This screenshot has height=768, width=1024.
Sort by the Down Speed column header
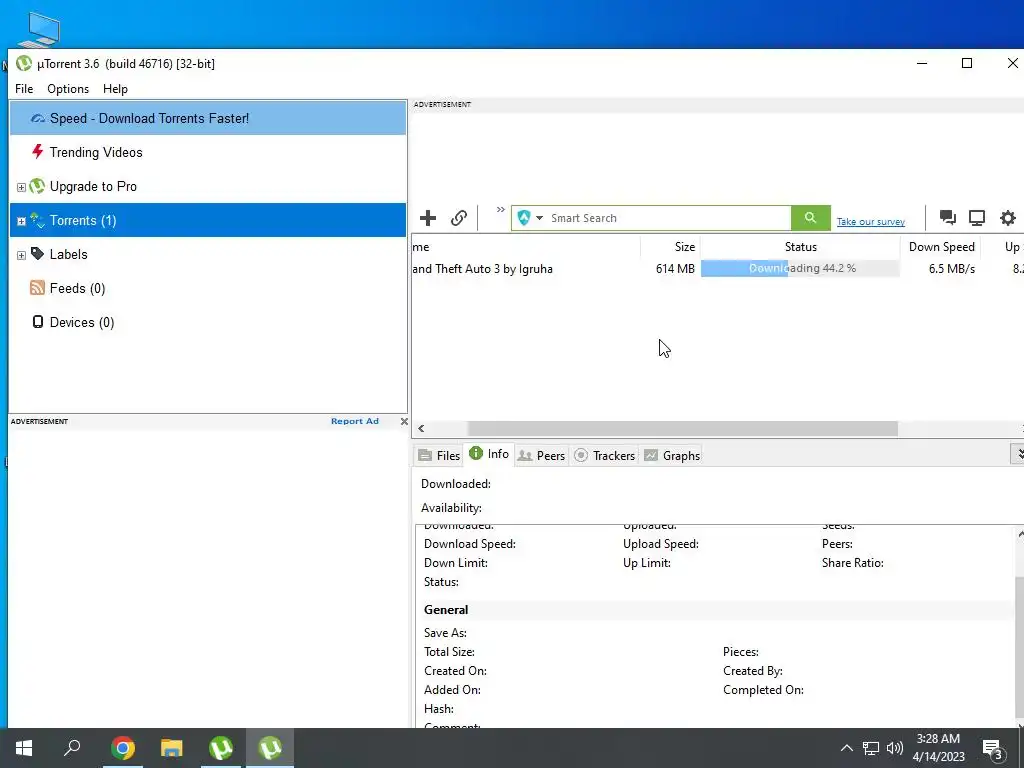941,247
